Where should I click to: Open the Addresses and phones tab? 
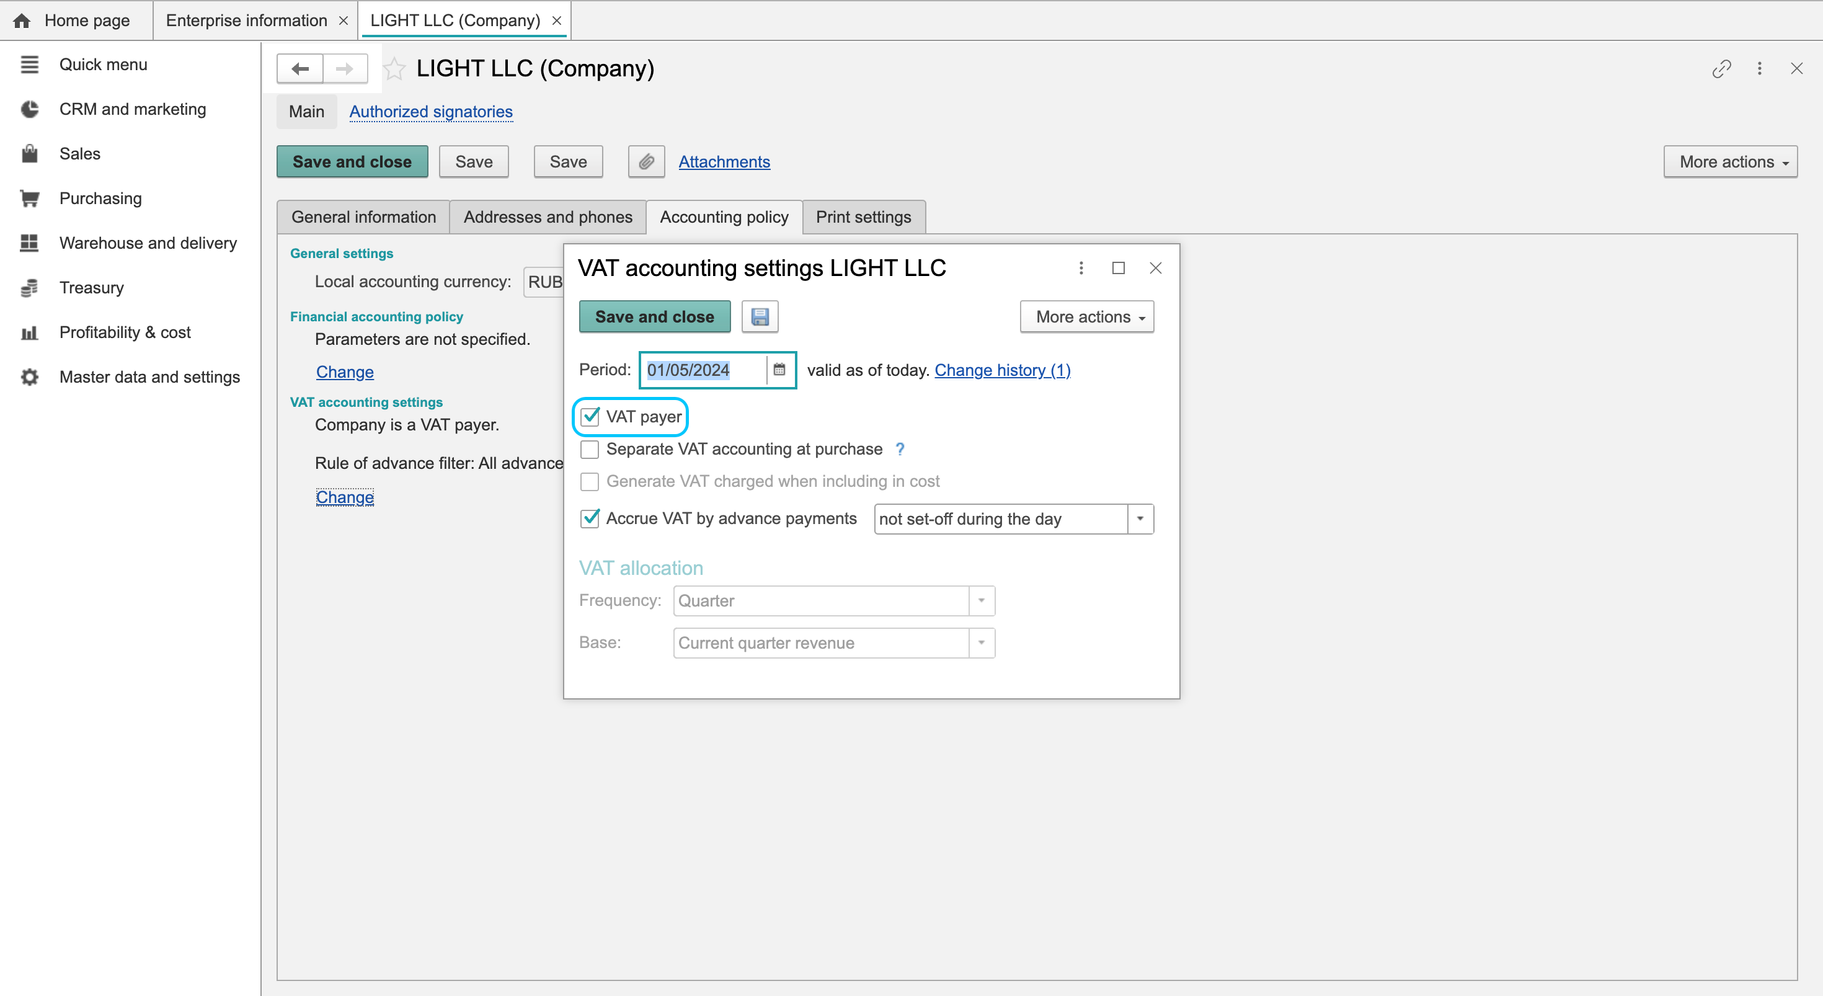coord(548,217)
